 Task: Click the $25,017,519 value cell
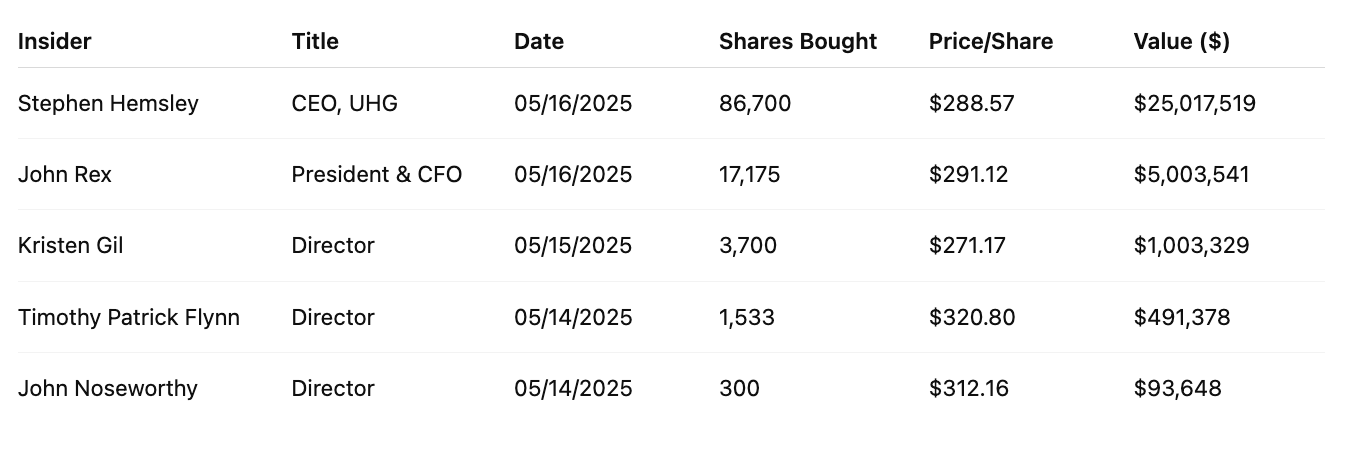coord(1195,104)
